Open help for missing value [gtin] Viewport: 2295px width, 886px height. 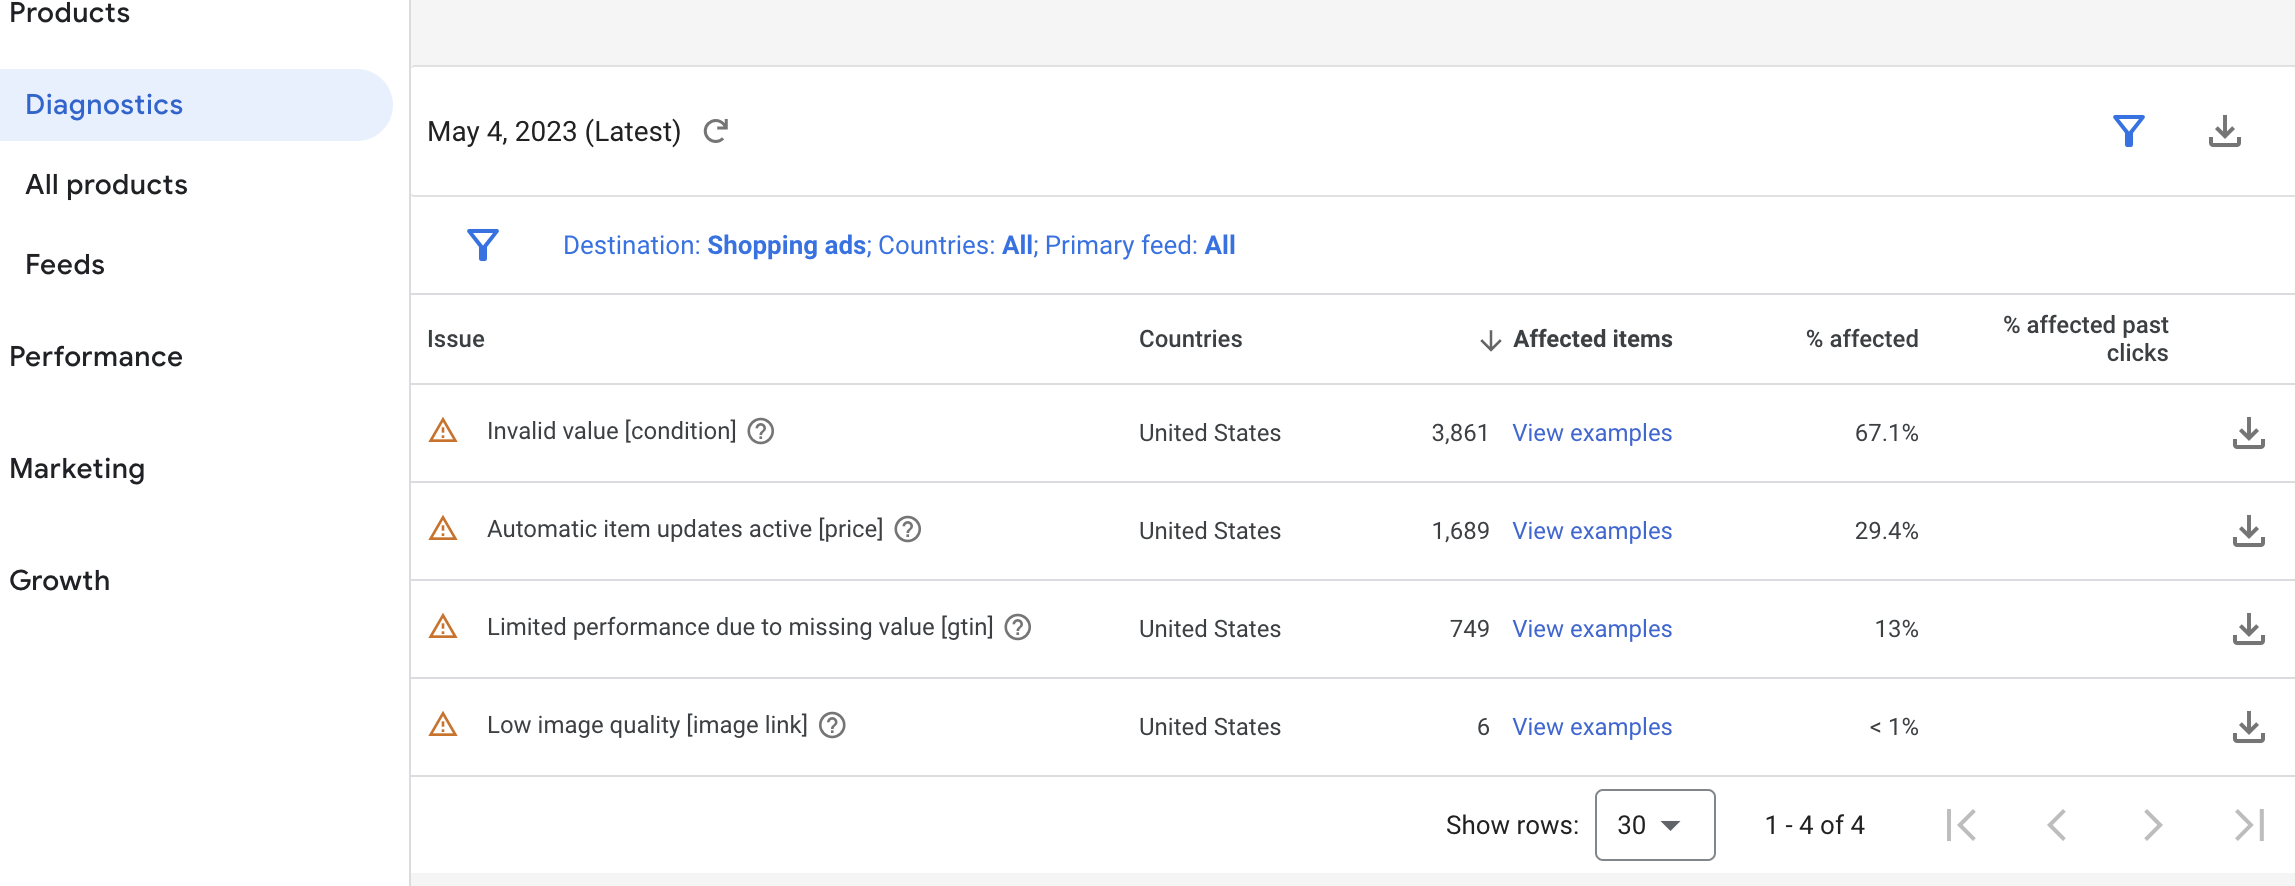(x=1018, y=627)
